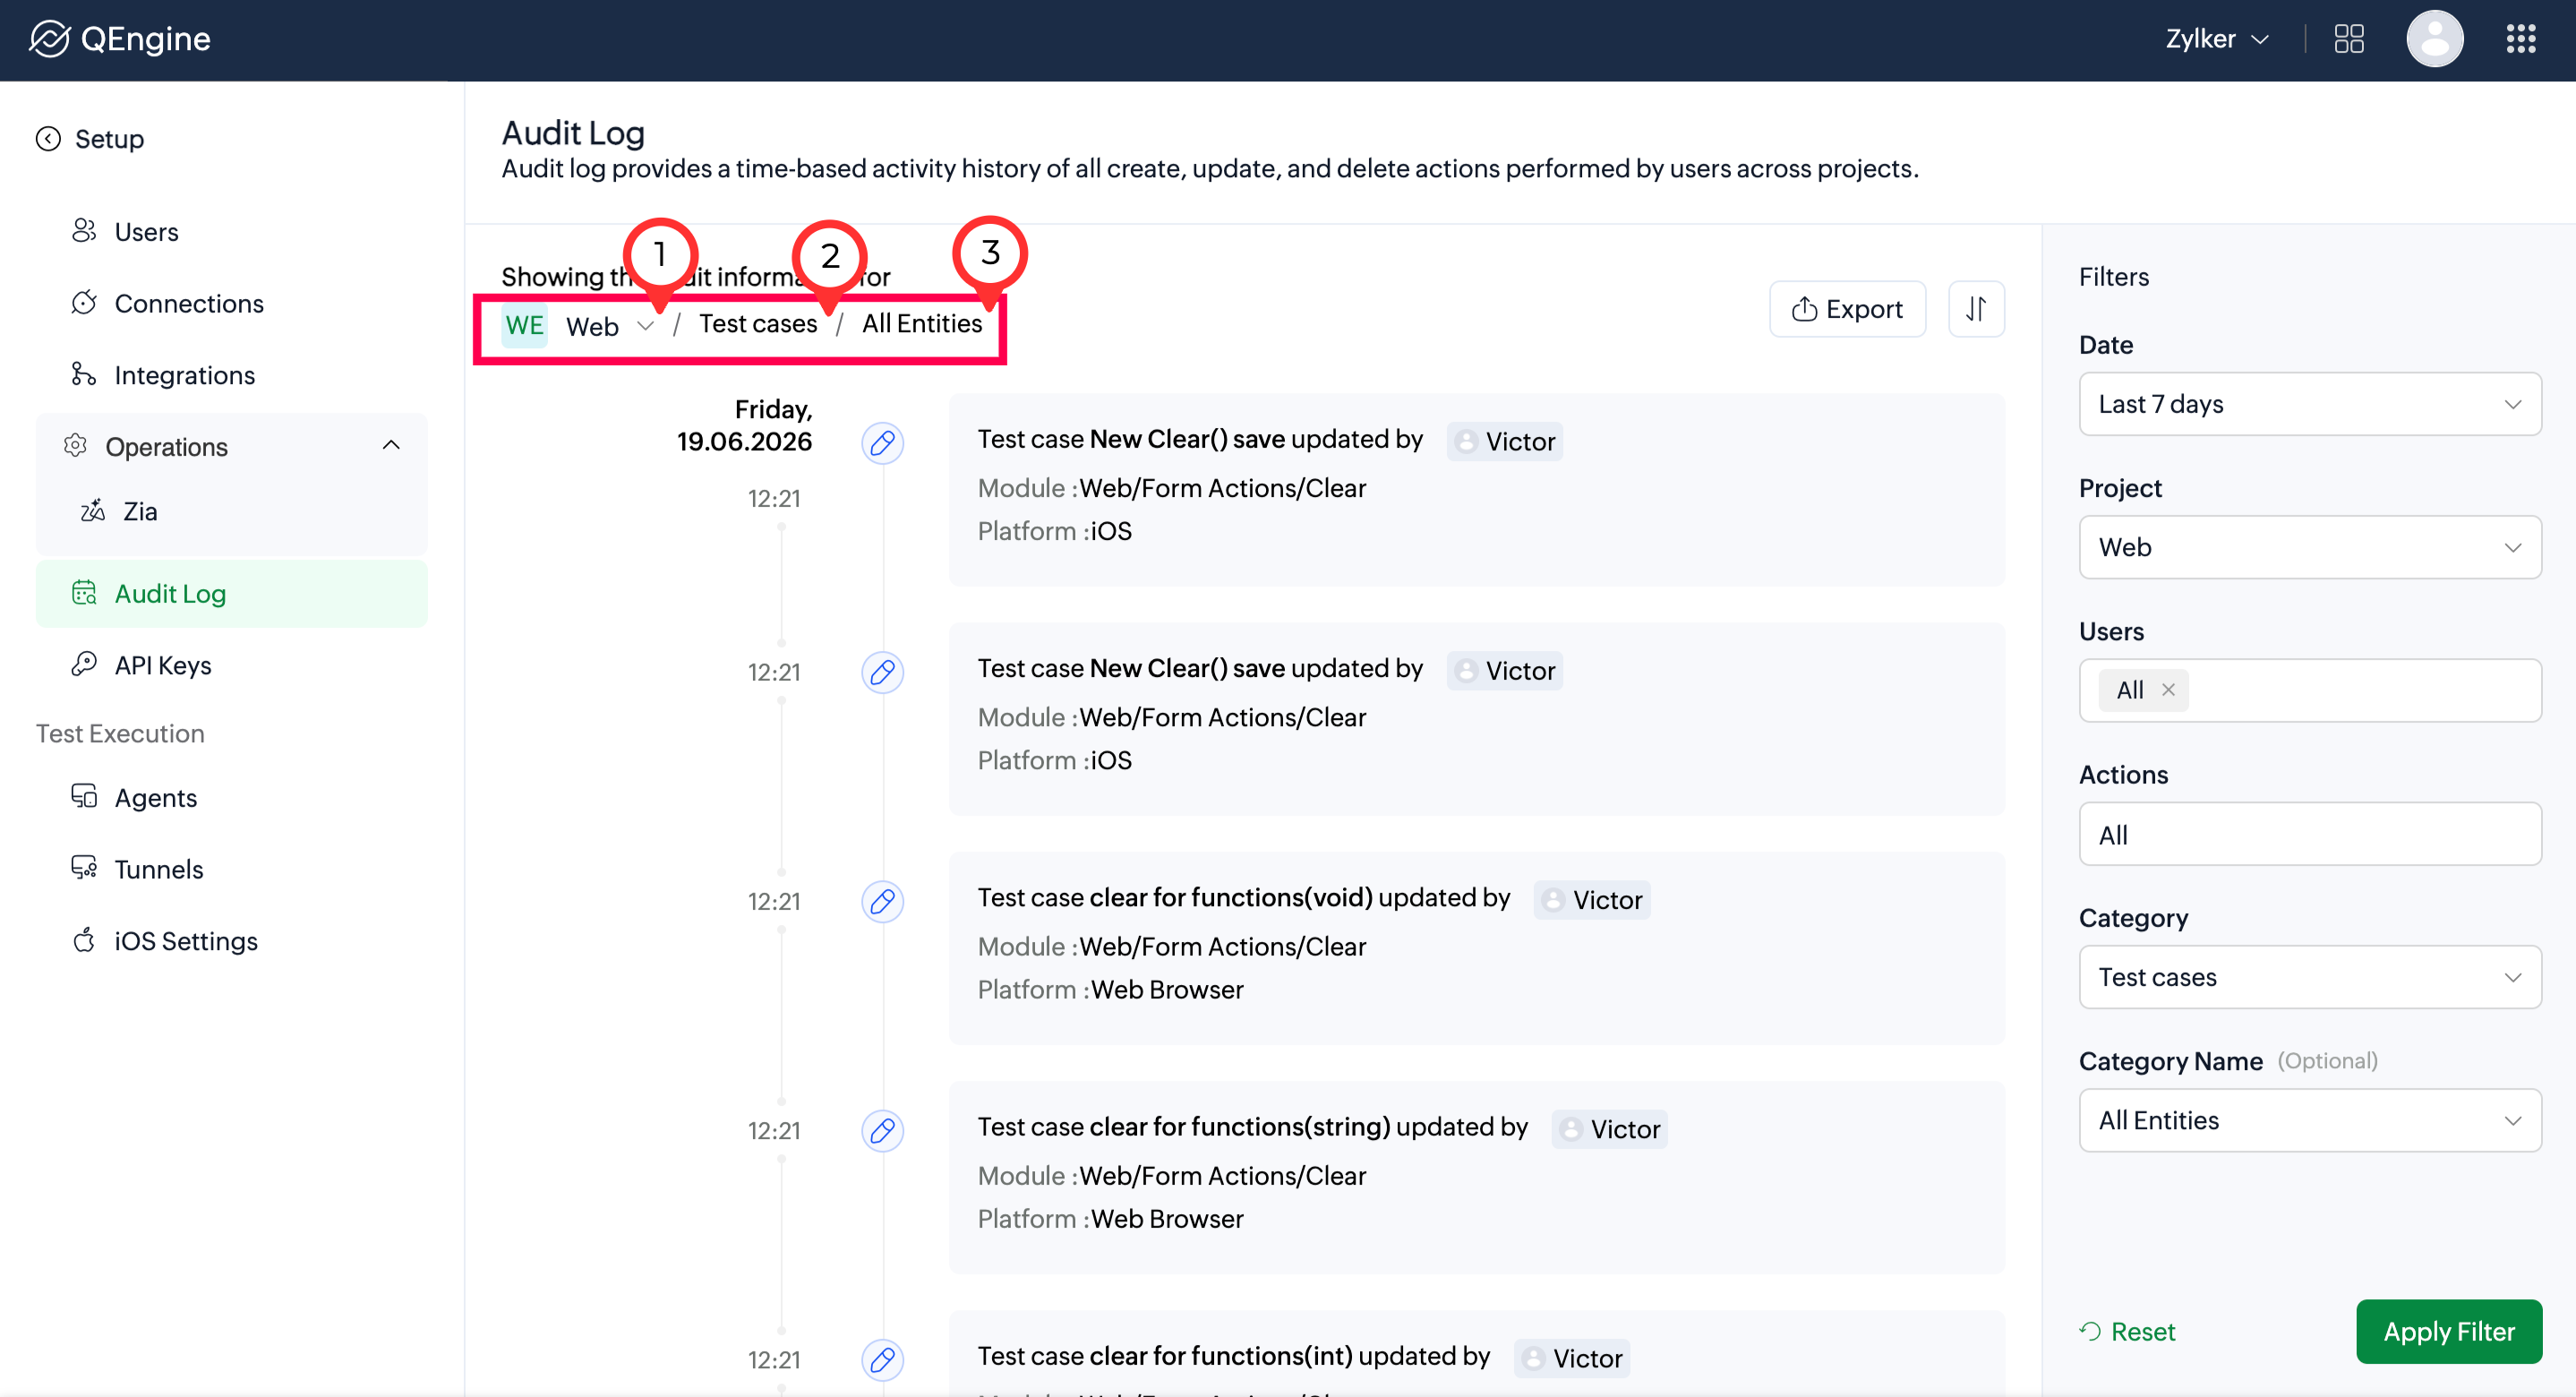Open the Project filter Web dropdown
Screen dimensions: 2576x1397
point(2310,547)
